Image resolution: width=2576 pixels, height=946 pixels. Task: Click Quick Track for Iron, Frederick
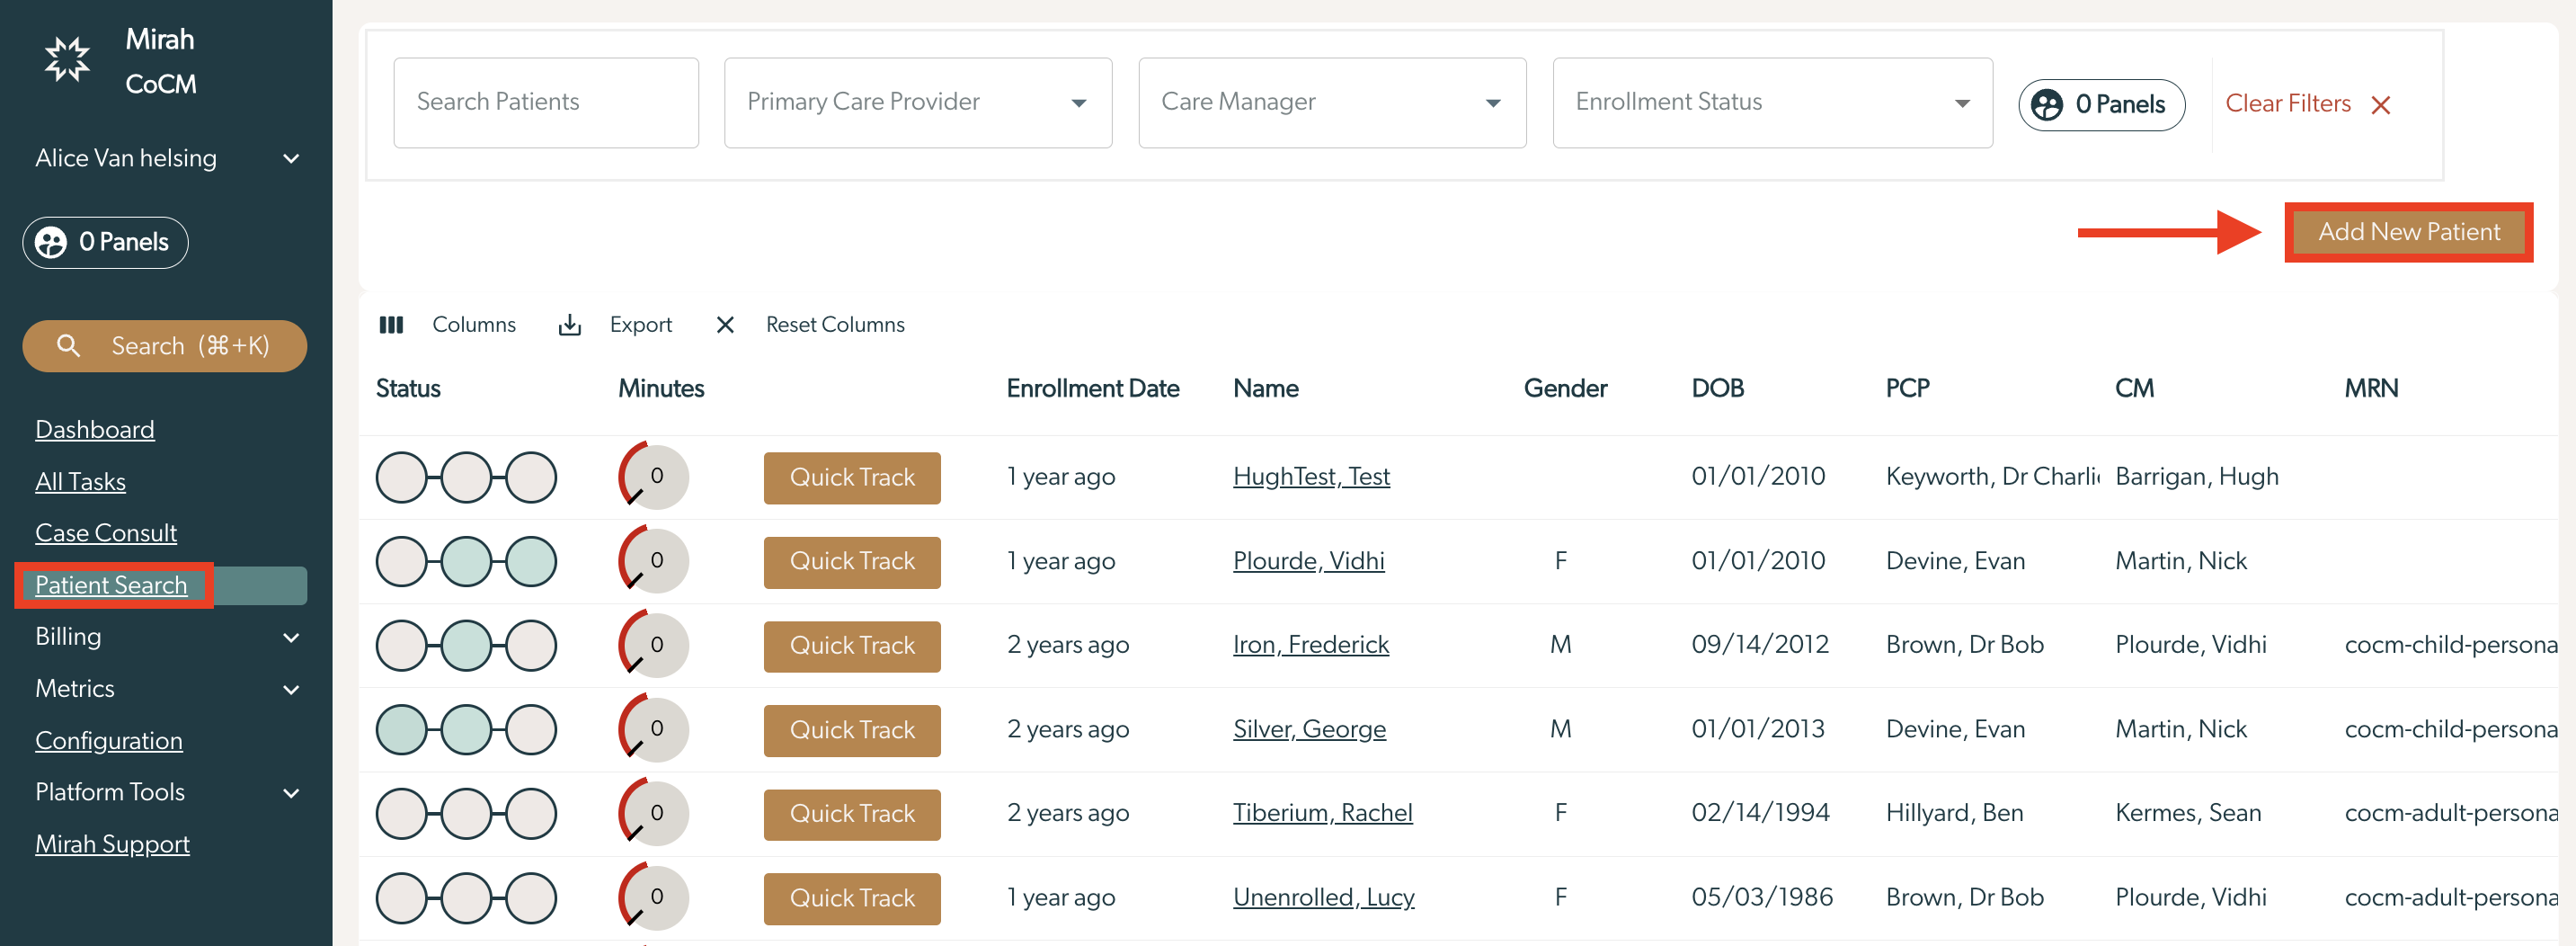point(852,646)
